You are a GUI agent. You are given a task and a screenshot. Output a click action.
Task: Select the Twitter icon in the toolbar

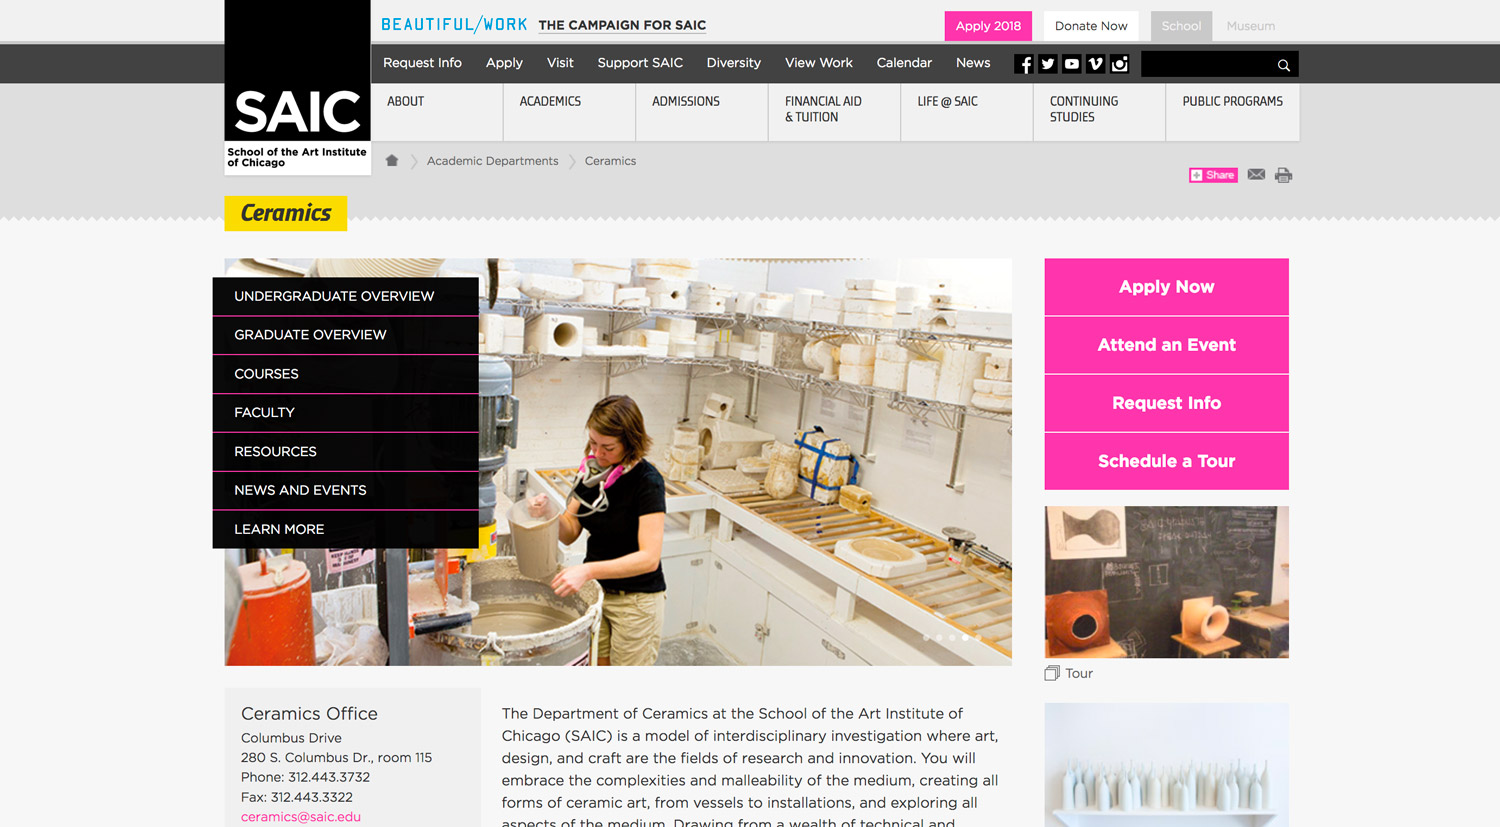tap(1047, 63)
